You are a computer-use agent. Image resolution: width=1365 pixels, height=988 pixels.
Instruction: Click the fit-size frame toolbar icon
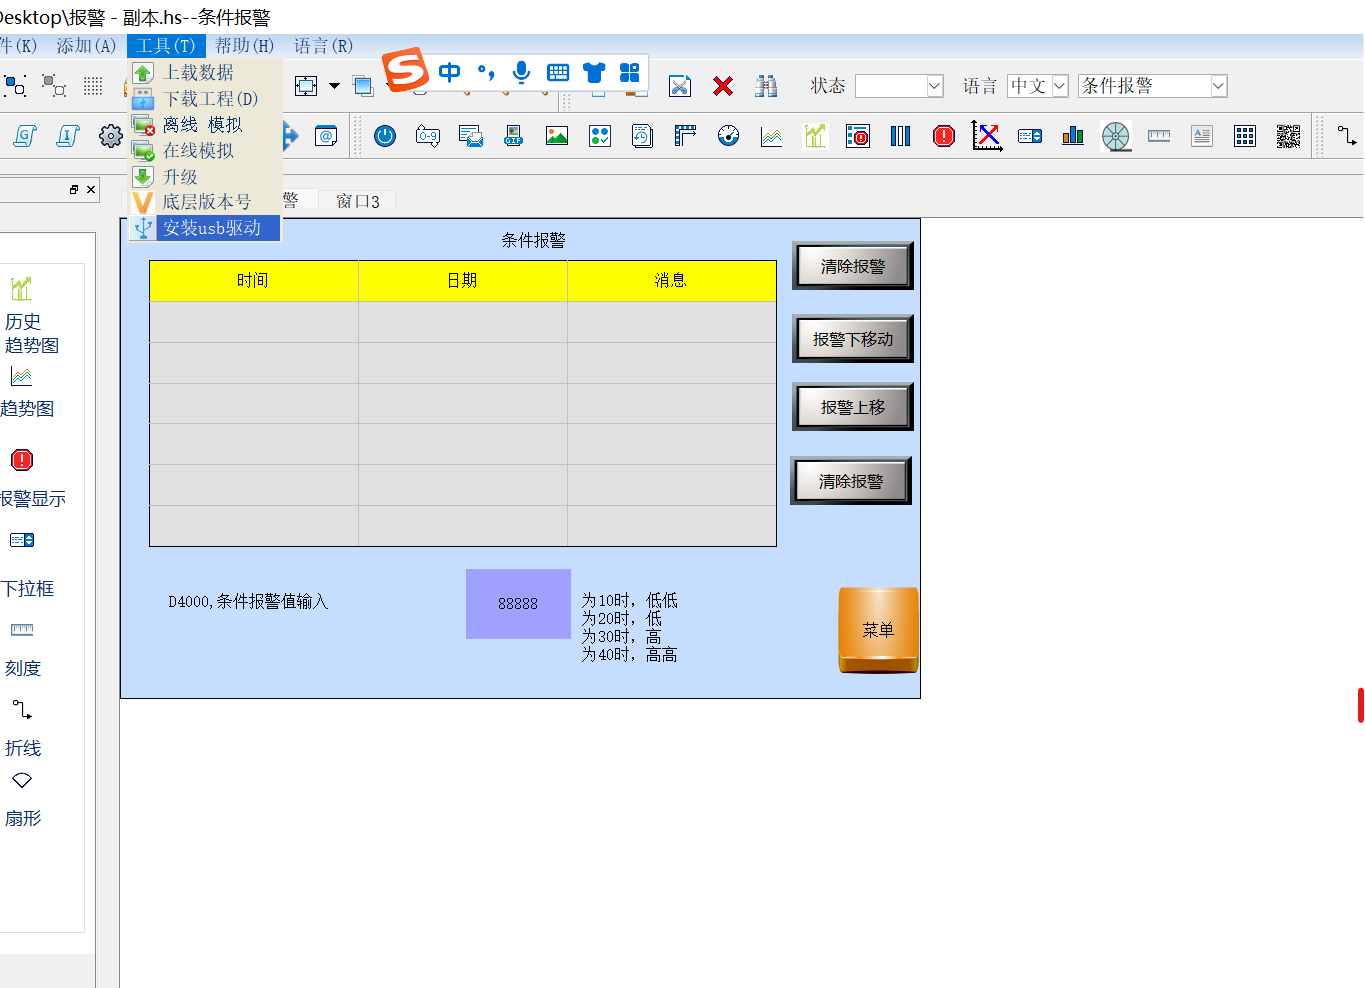click(306, 86)
